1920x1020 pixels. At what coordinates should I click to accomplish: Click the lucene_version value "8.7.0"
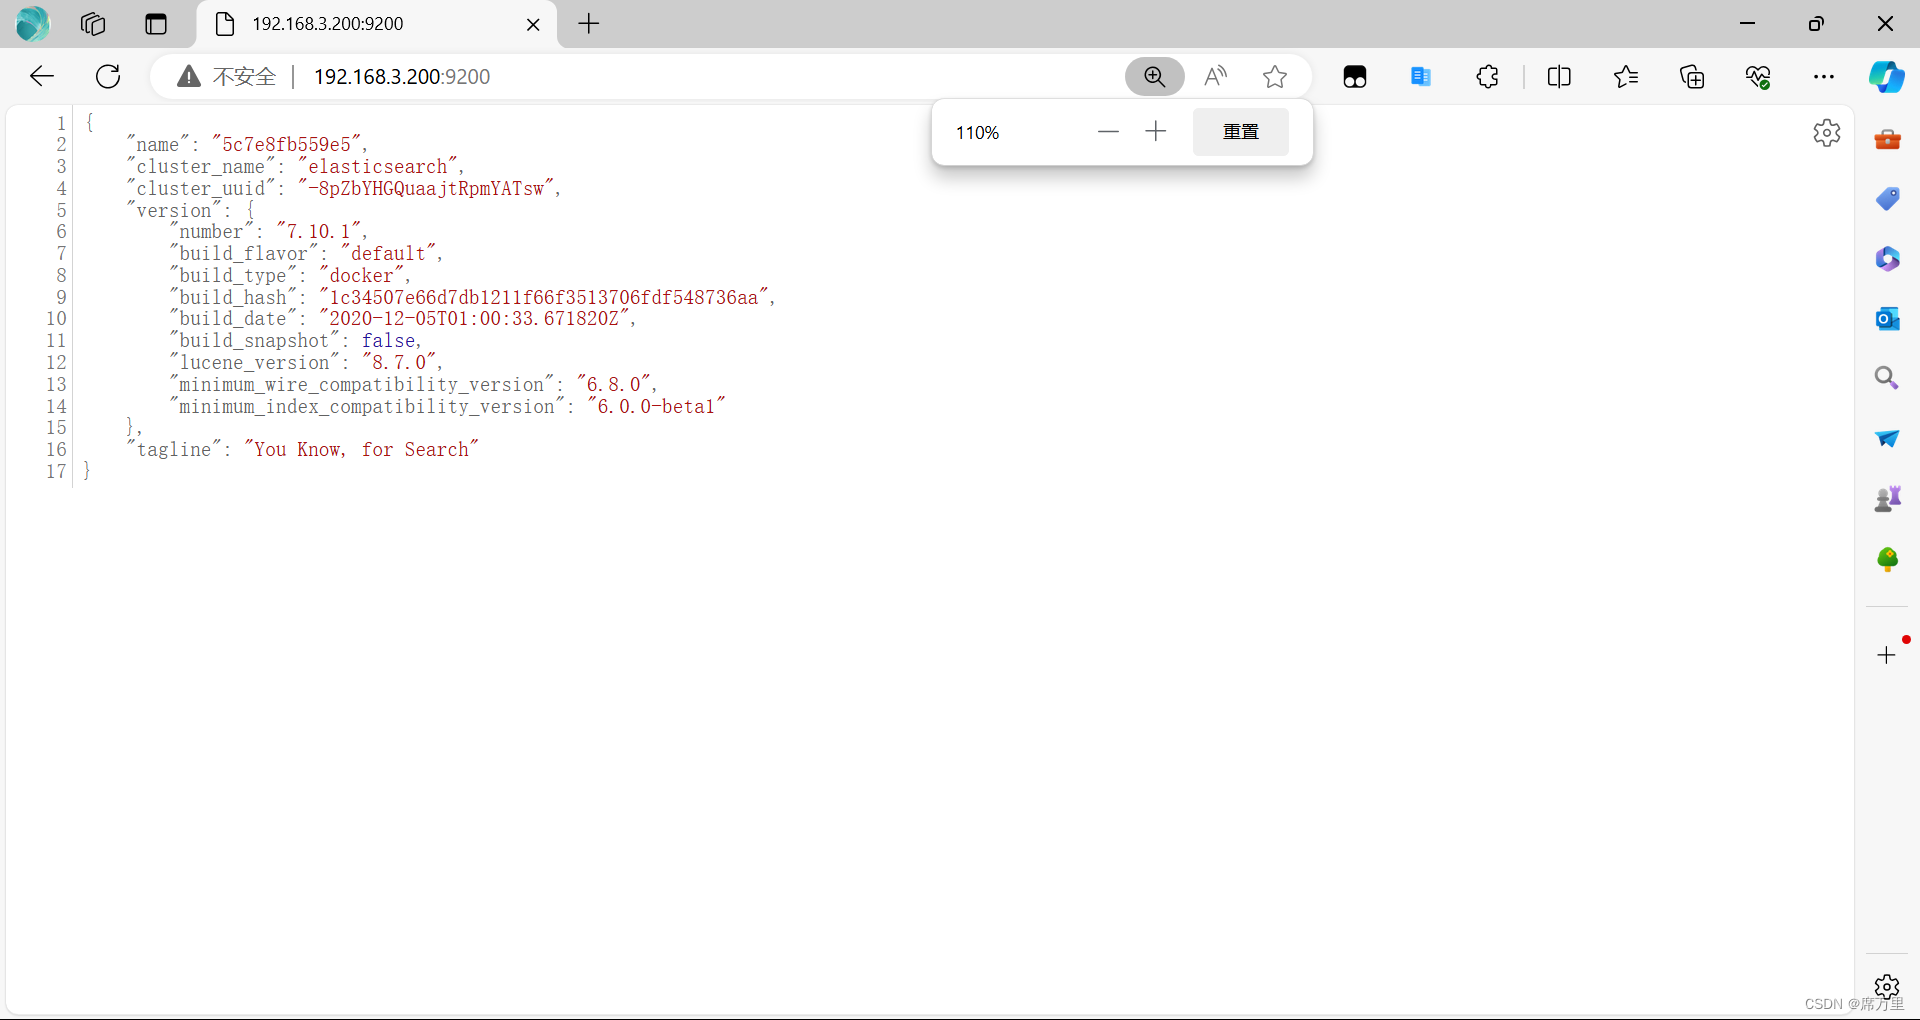click(399, 363)
